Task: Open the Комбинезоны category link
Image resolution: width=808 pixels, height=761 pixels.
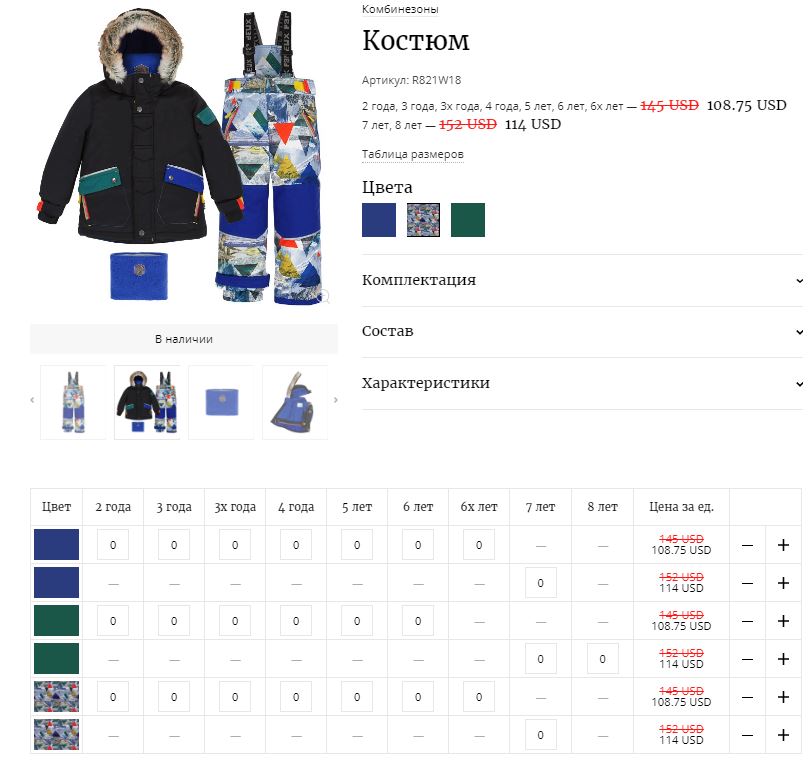Action: pyautogui.click(x=400, y=9)
